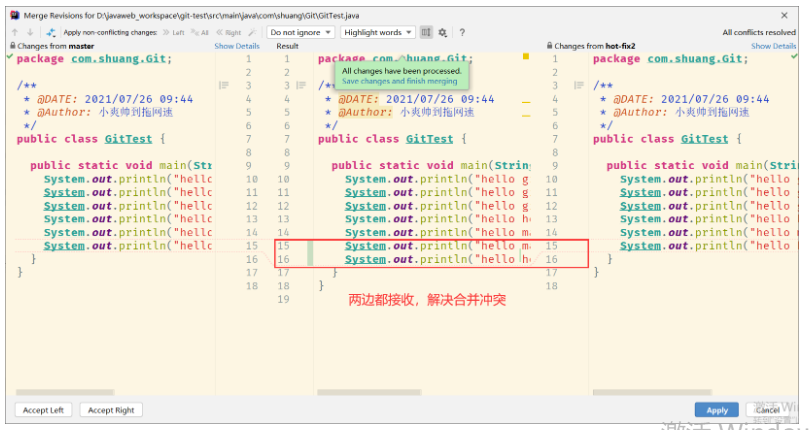This screenshot has width=812, height=430.
Task: Click the Apply button
Action: tap(717, 410)
